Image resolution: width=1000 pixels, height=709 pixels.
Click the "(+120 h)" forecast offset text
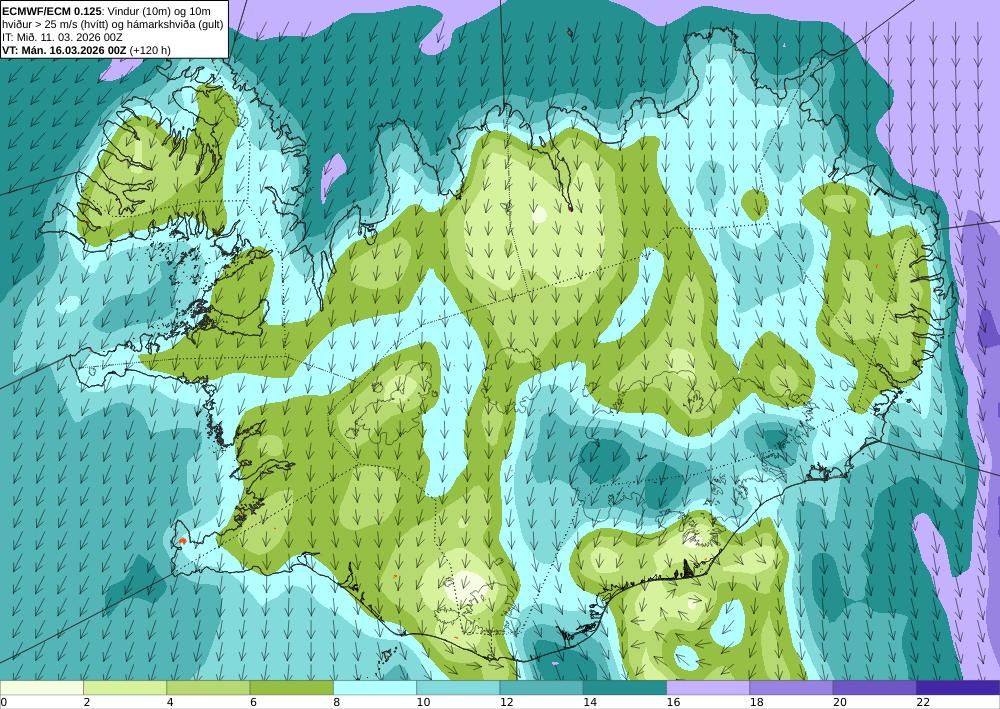(x=150, y=50)
